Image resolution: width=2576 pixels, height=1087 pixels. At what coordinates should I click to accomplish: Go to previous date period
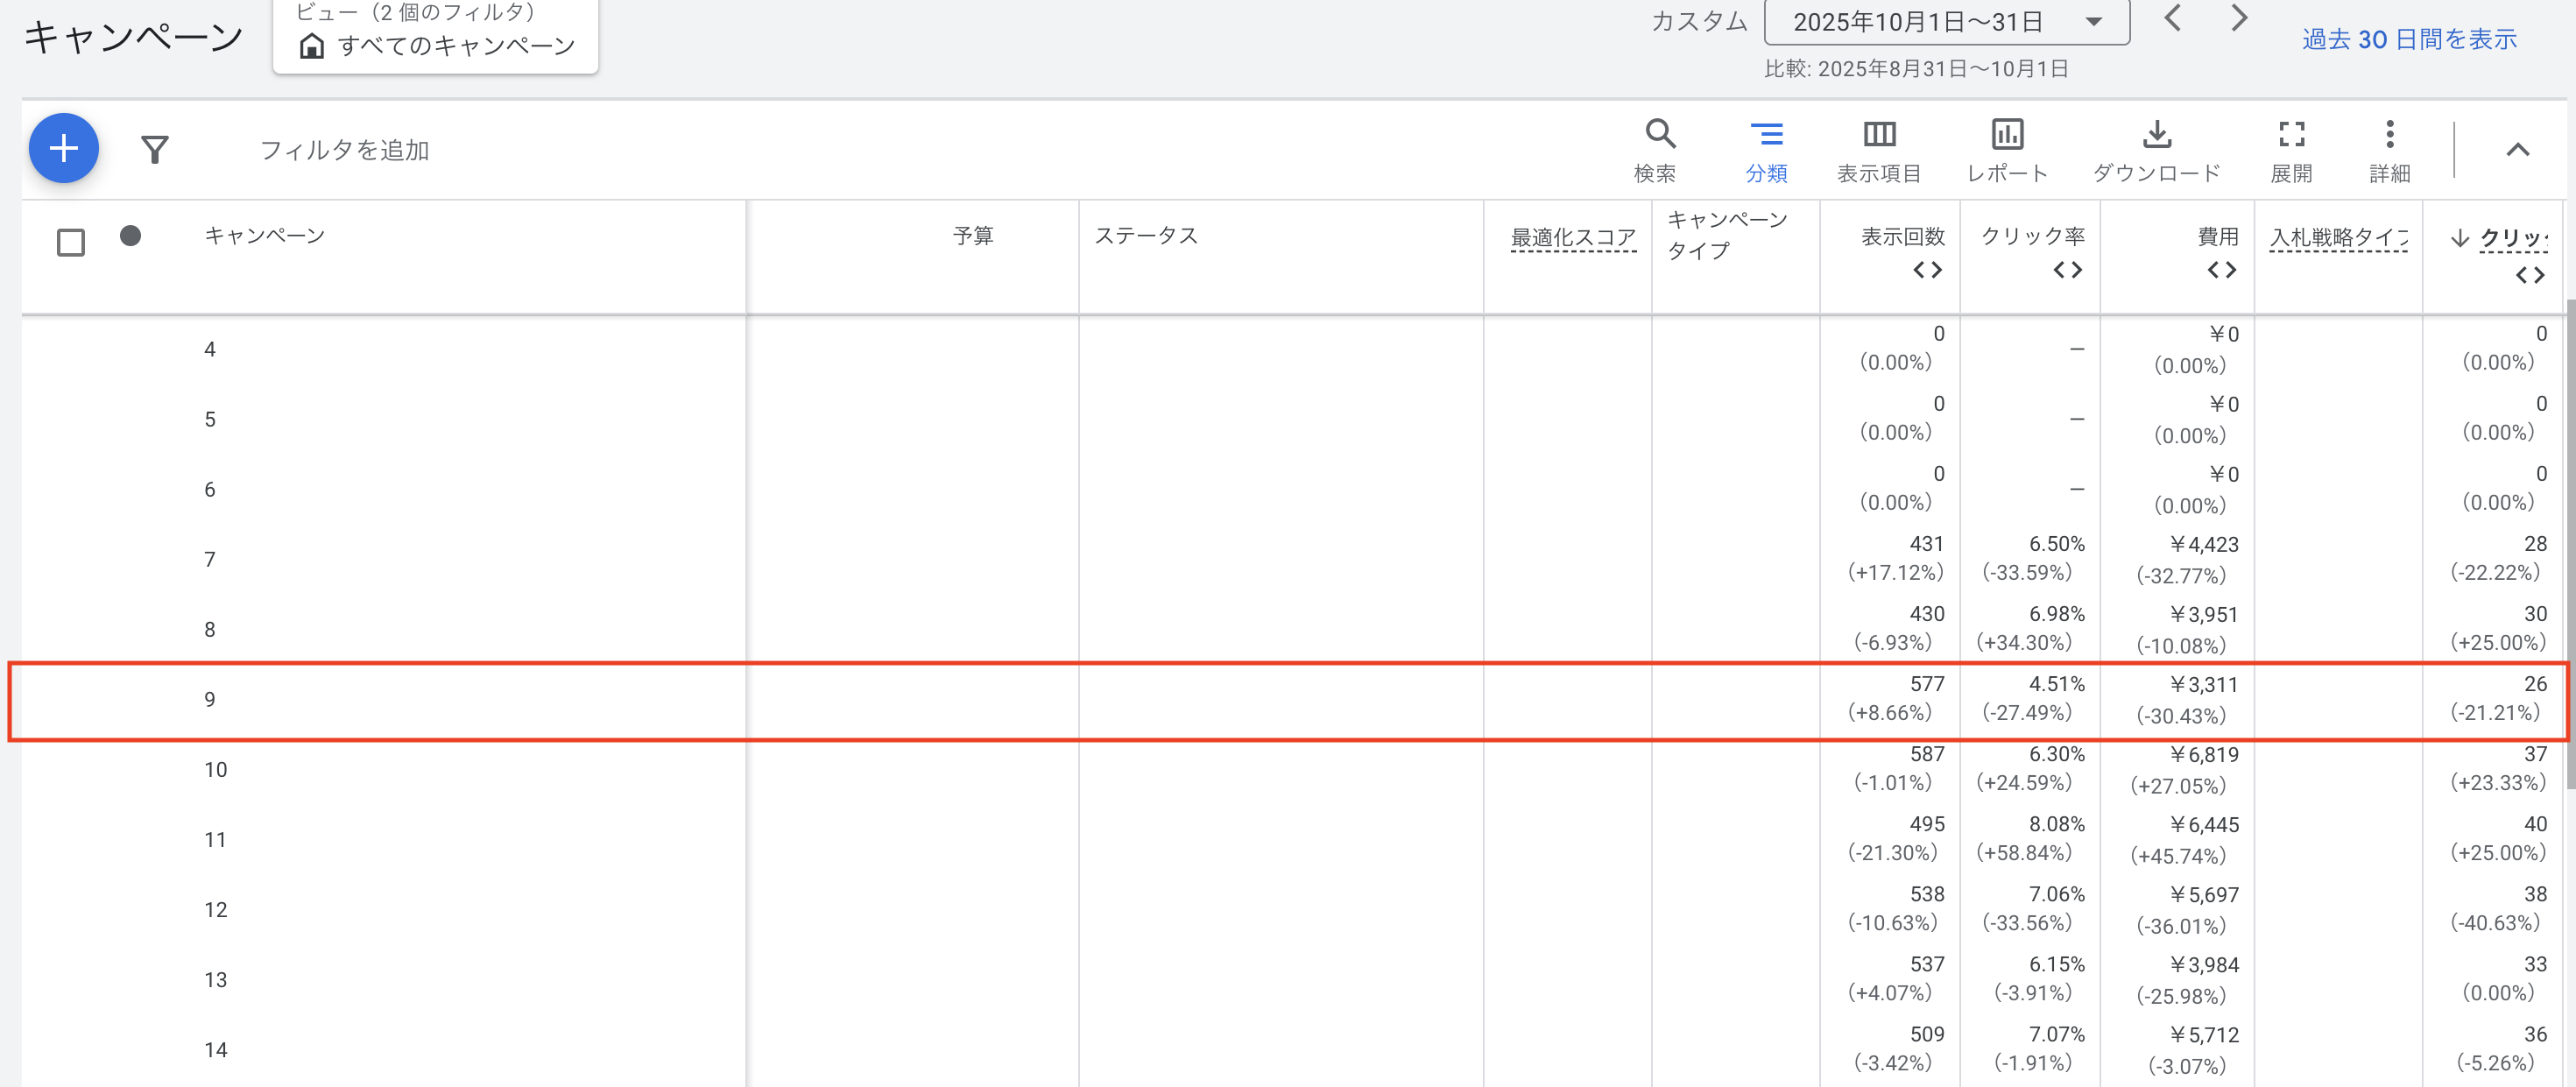[x=2172, y=18]
